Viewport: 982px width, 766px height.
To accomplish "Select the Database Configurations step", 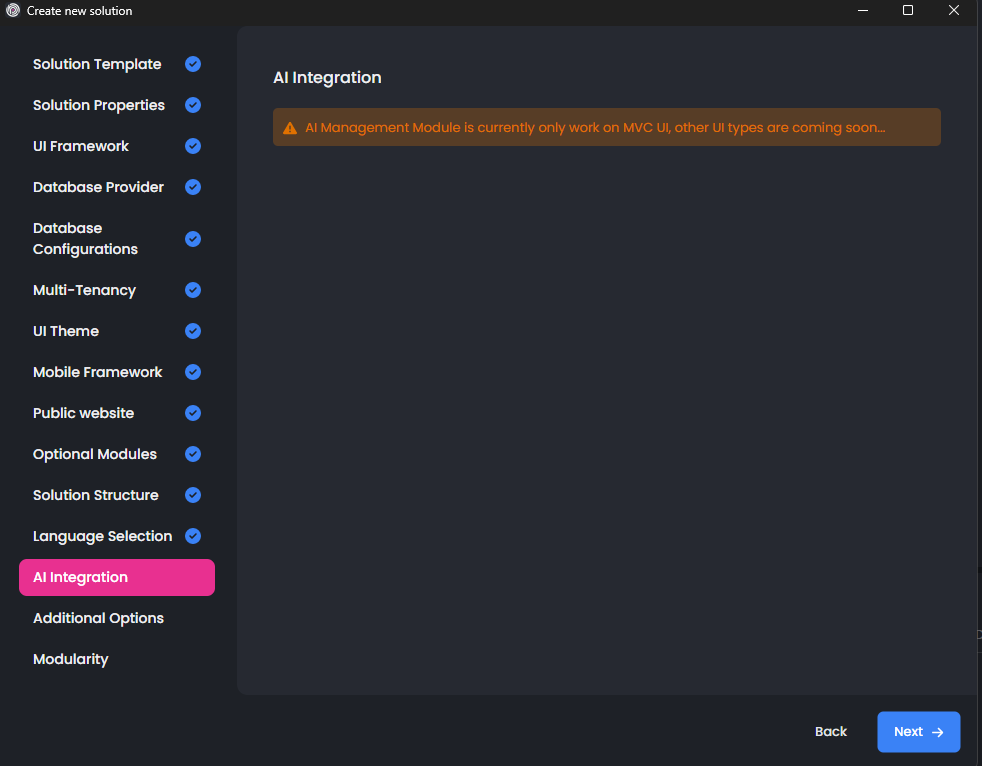I will click(85, 239).
